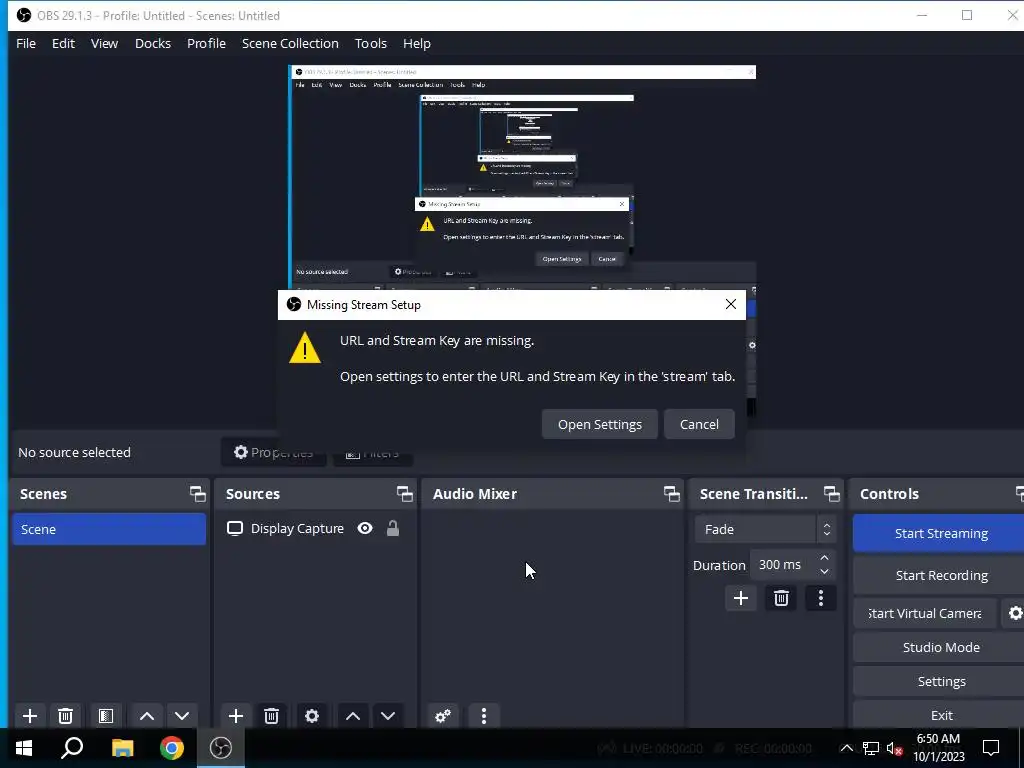Click Start Virtual Camera

coord(925,613)
